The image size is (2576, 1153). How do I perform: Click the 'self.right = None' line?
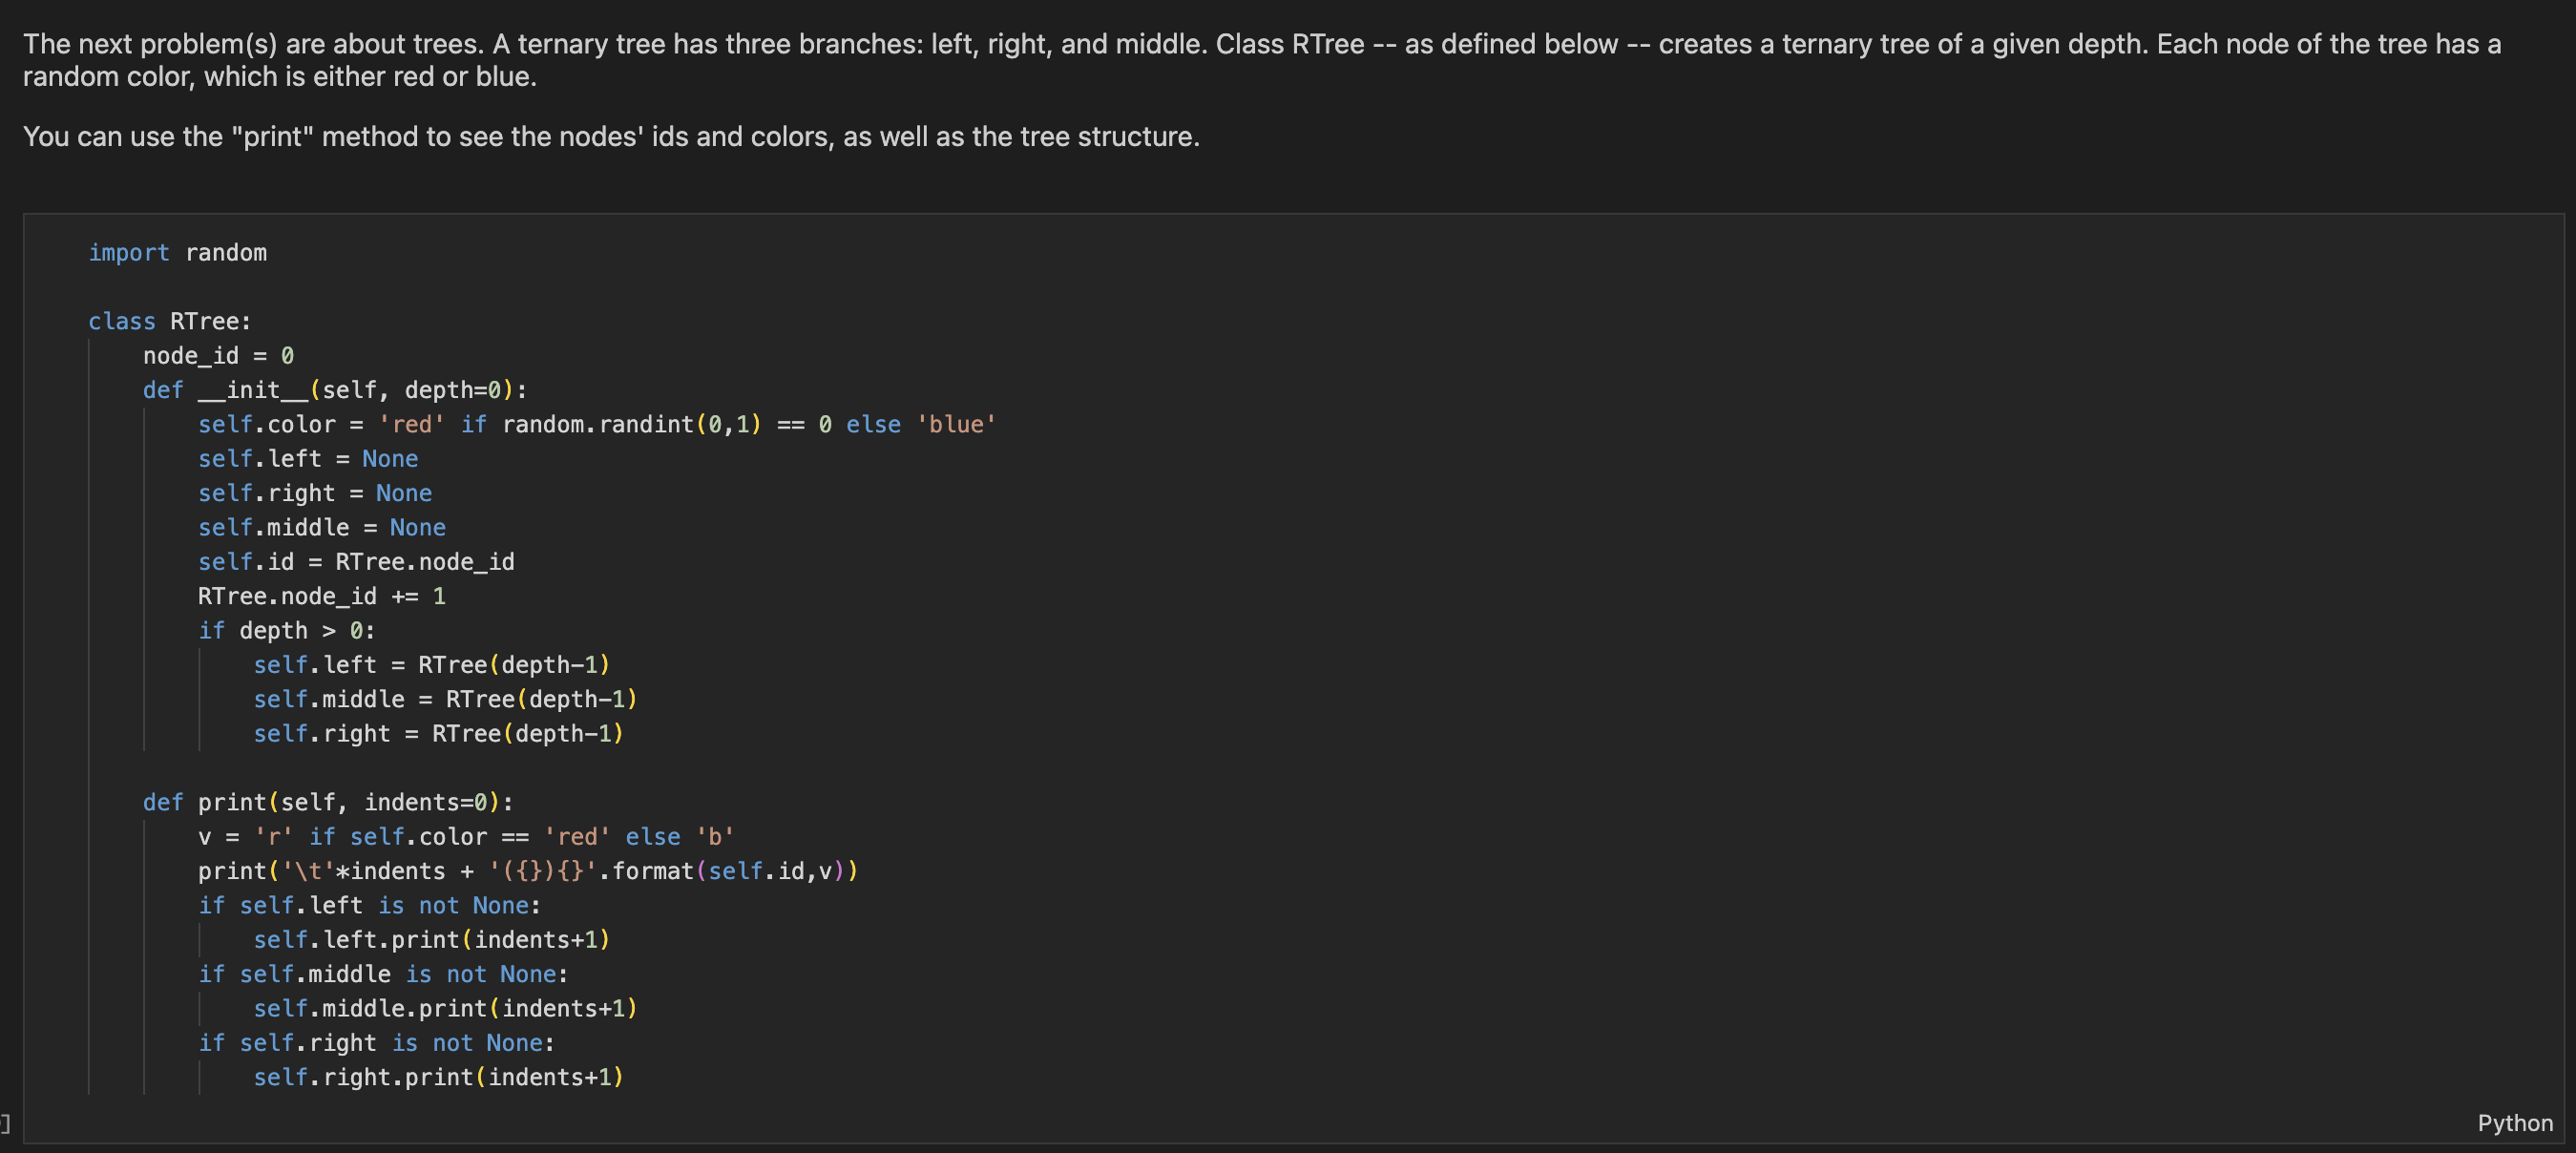click(314, 493)
